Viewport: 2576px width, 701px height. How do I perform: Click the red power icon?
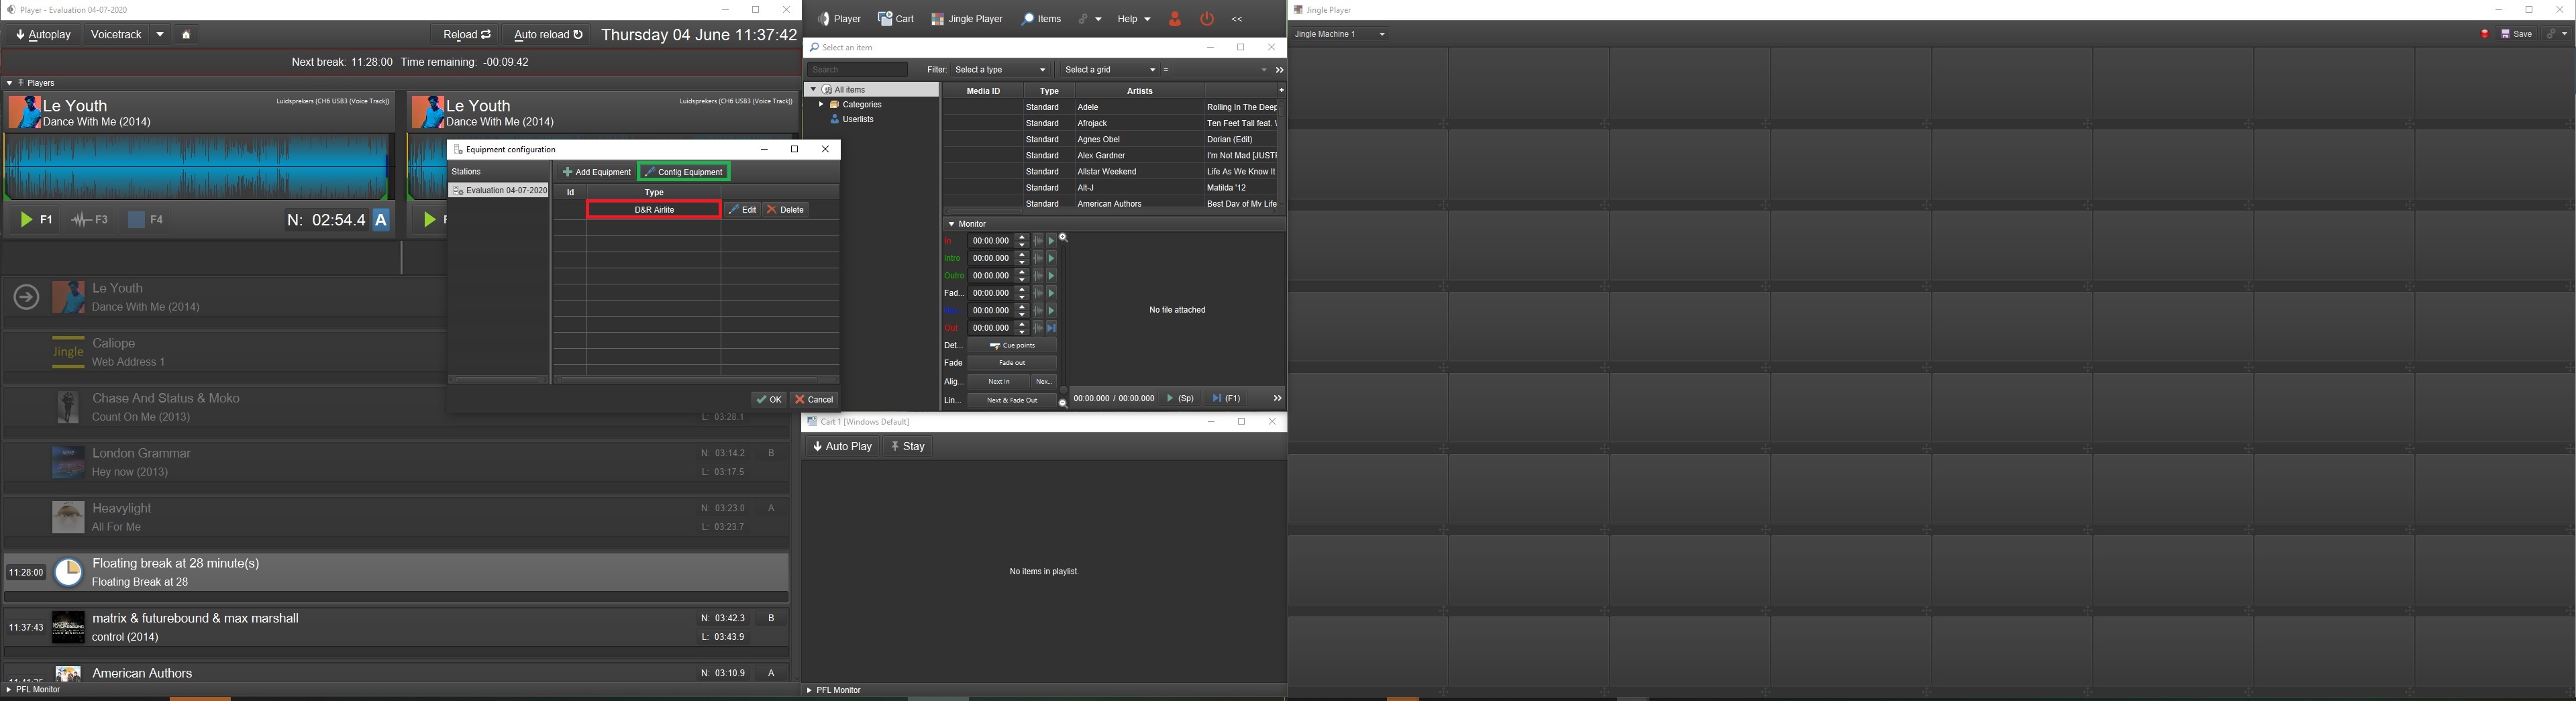click(x=1207, y=19)
